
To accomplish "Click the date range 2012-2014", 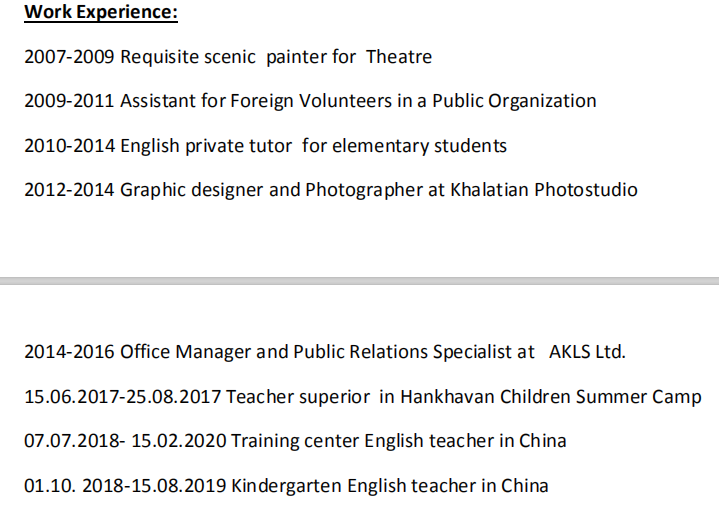I will [69, 189].
